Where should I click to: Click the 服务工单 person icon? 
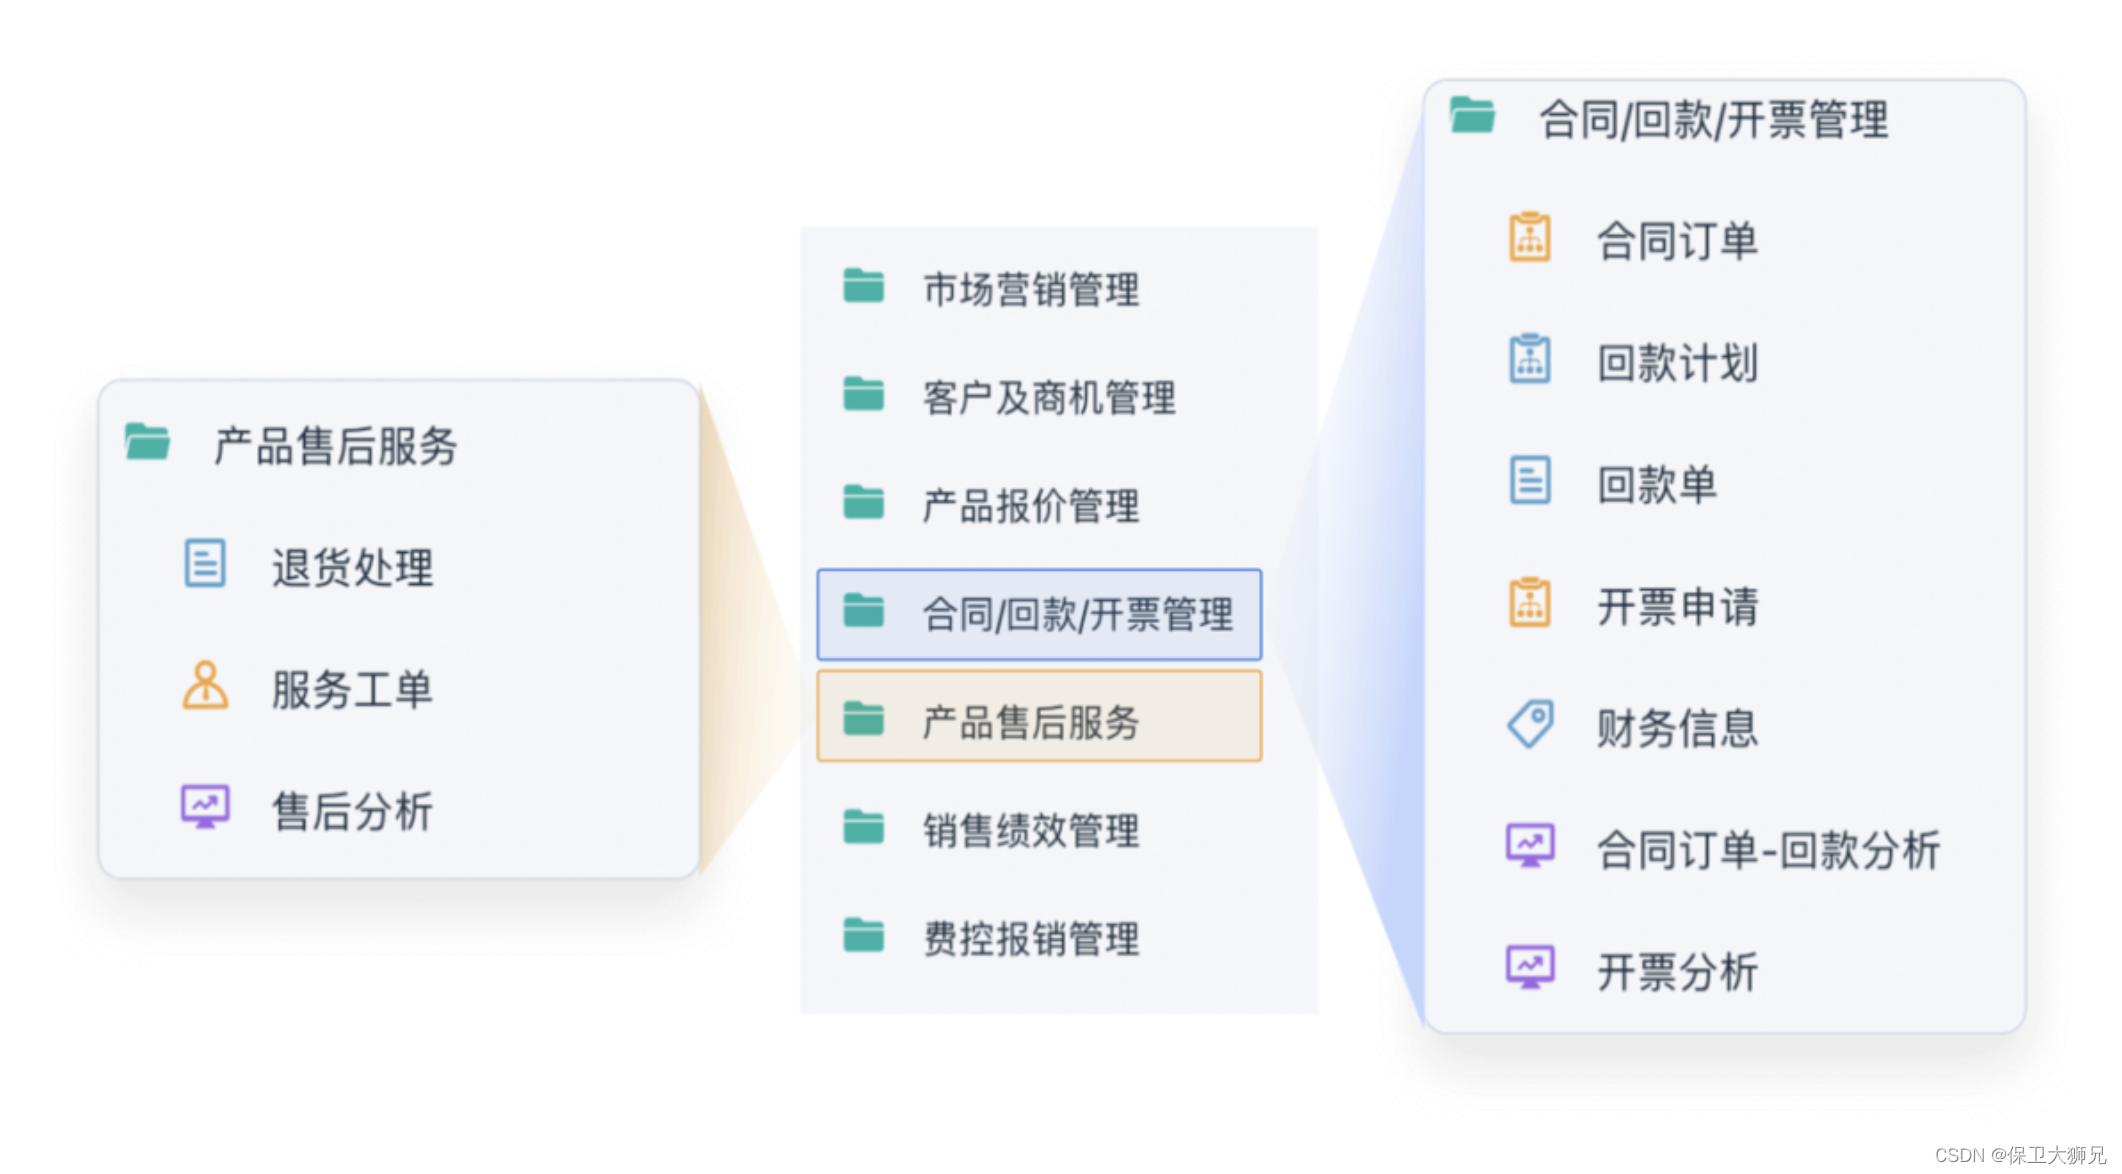point(204,687)
